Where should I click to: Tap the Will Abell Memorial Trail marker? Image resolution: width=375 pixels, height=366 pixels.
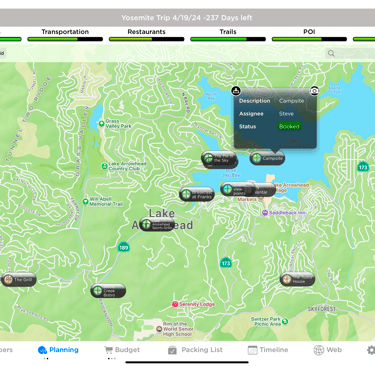click(85, 201)
